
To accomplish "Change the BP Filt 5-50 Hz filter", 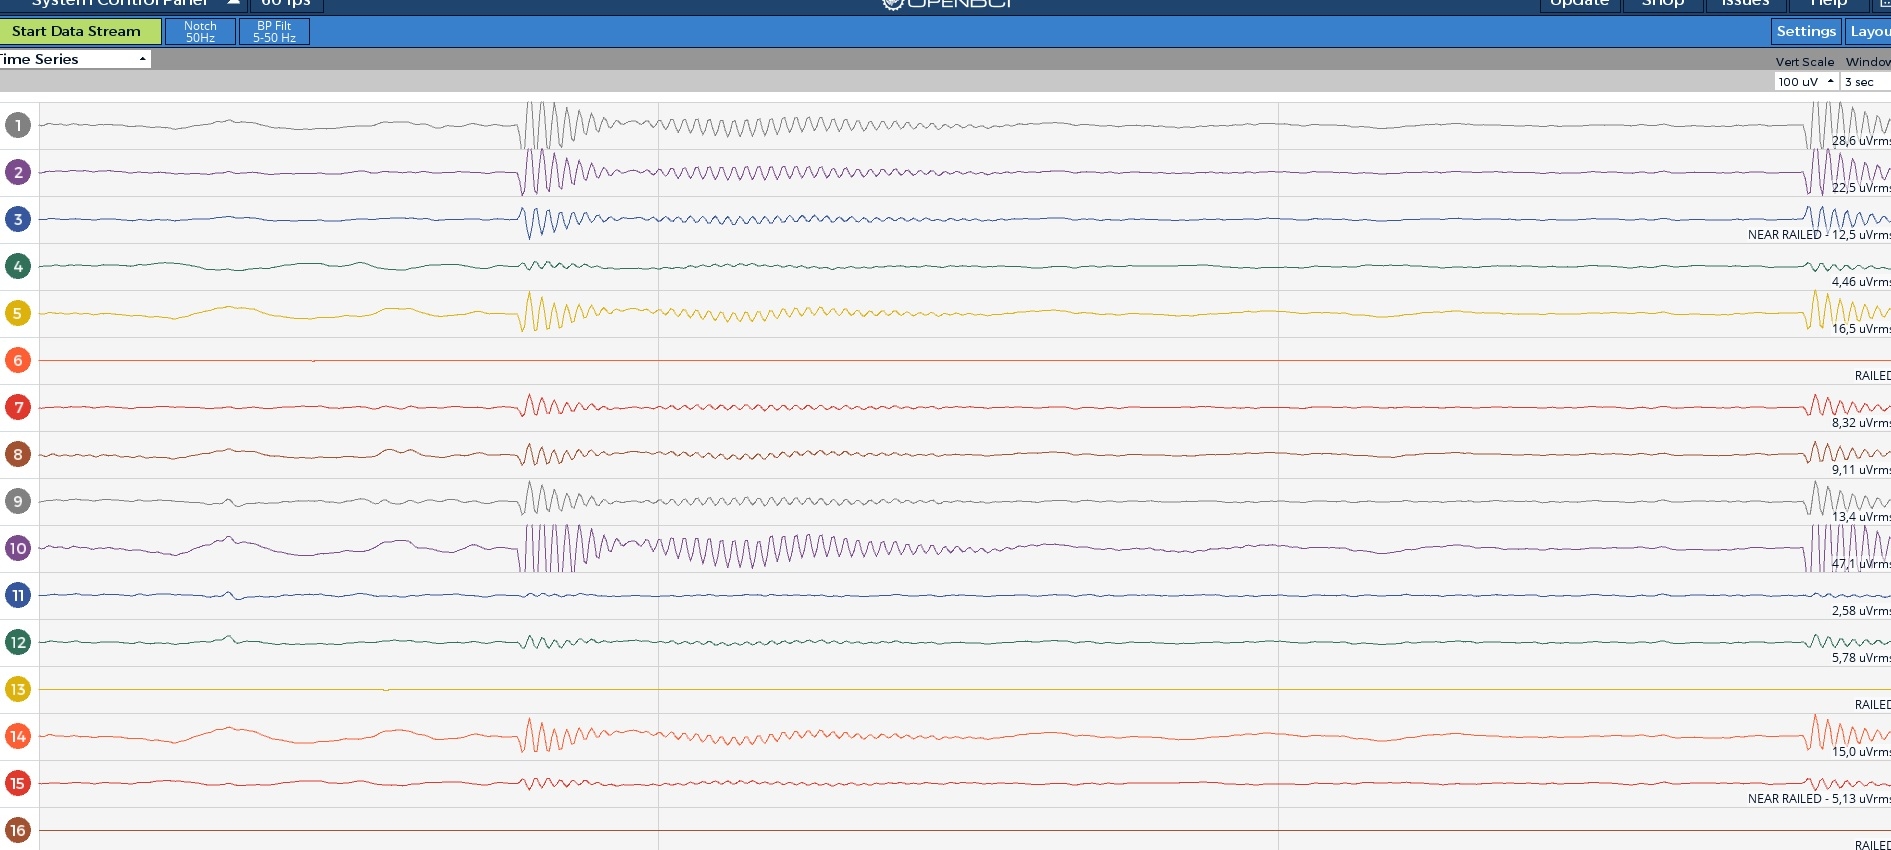I will coord(274,32).
